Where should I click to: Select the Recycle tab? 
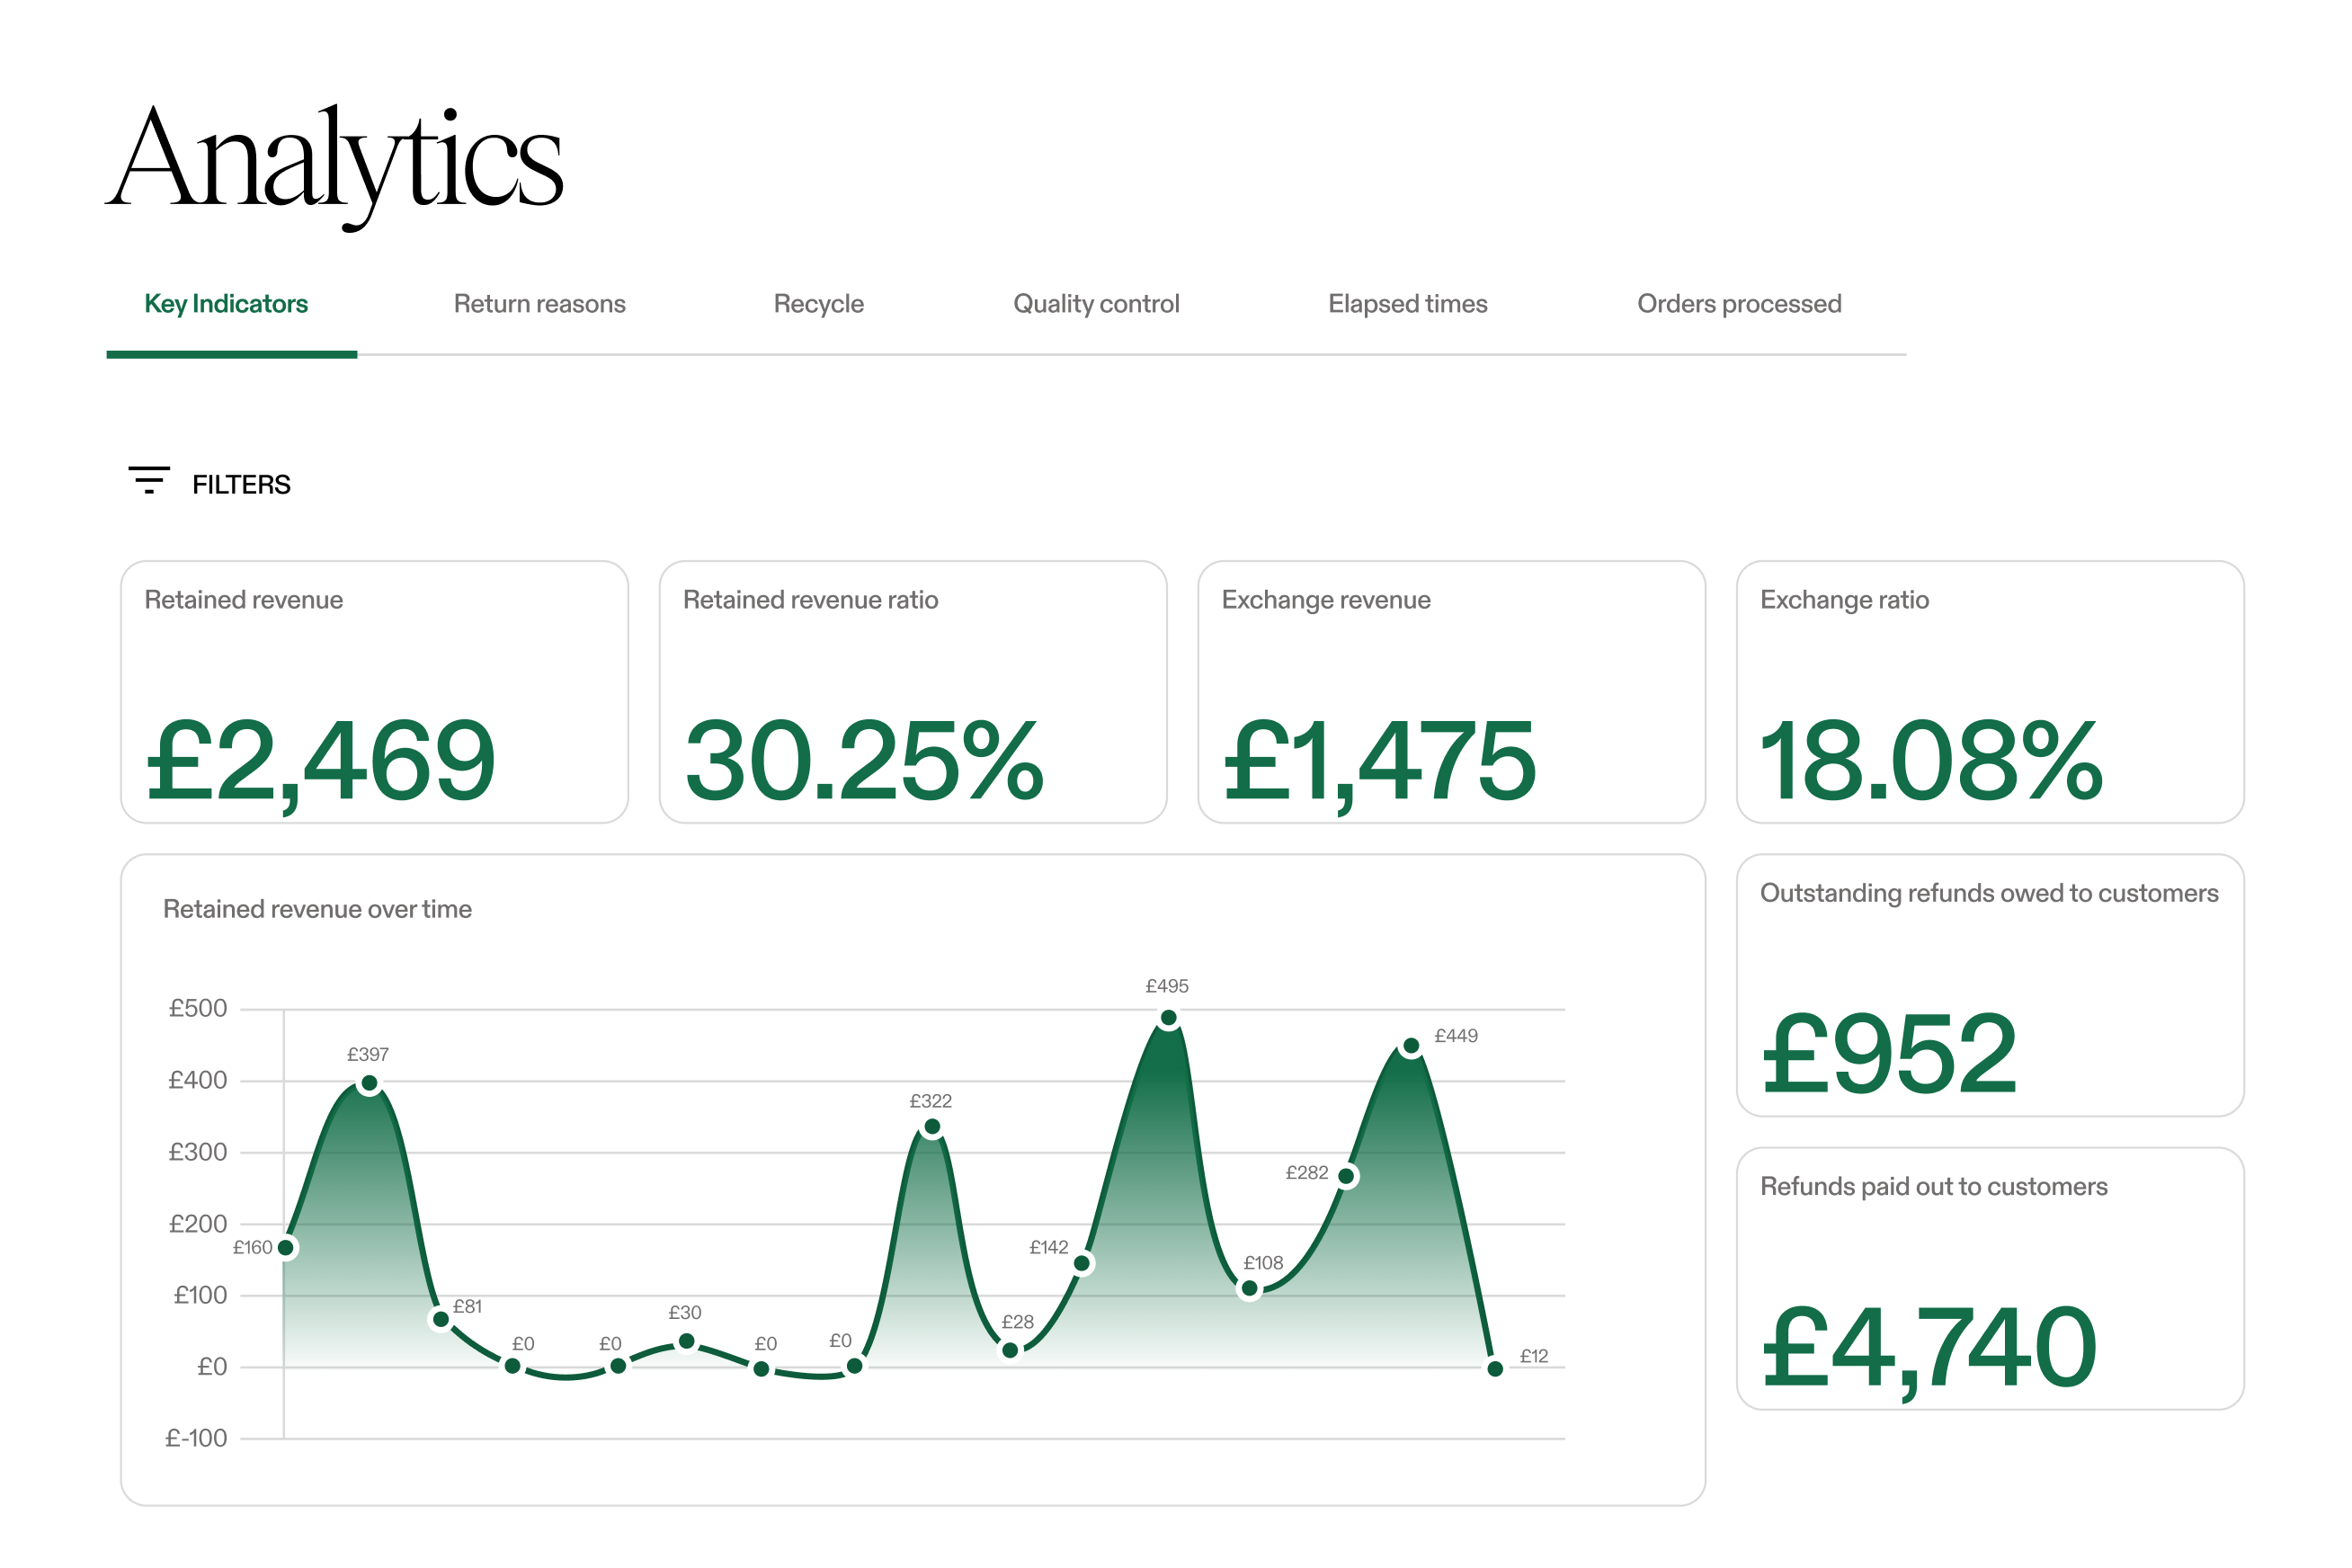coord(818,304)
